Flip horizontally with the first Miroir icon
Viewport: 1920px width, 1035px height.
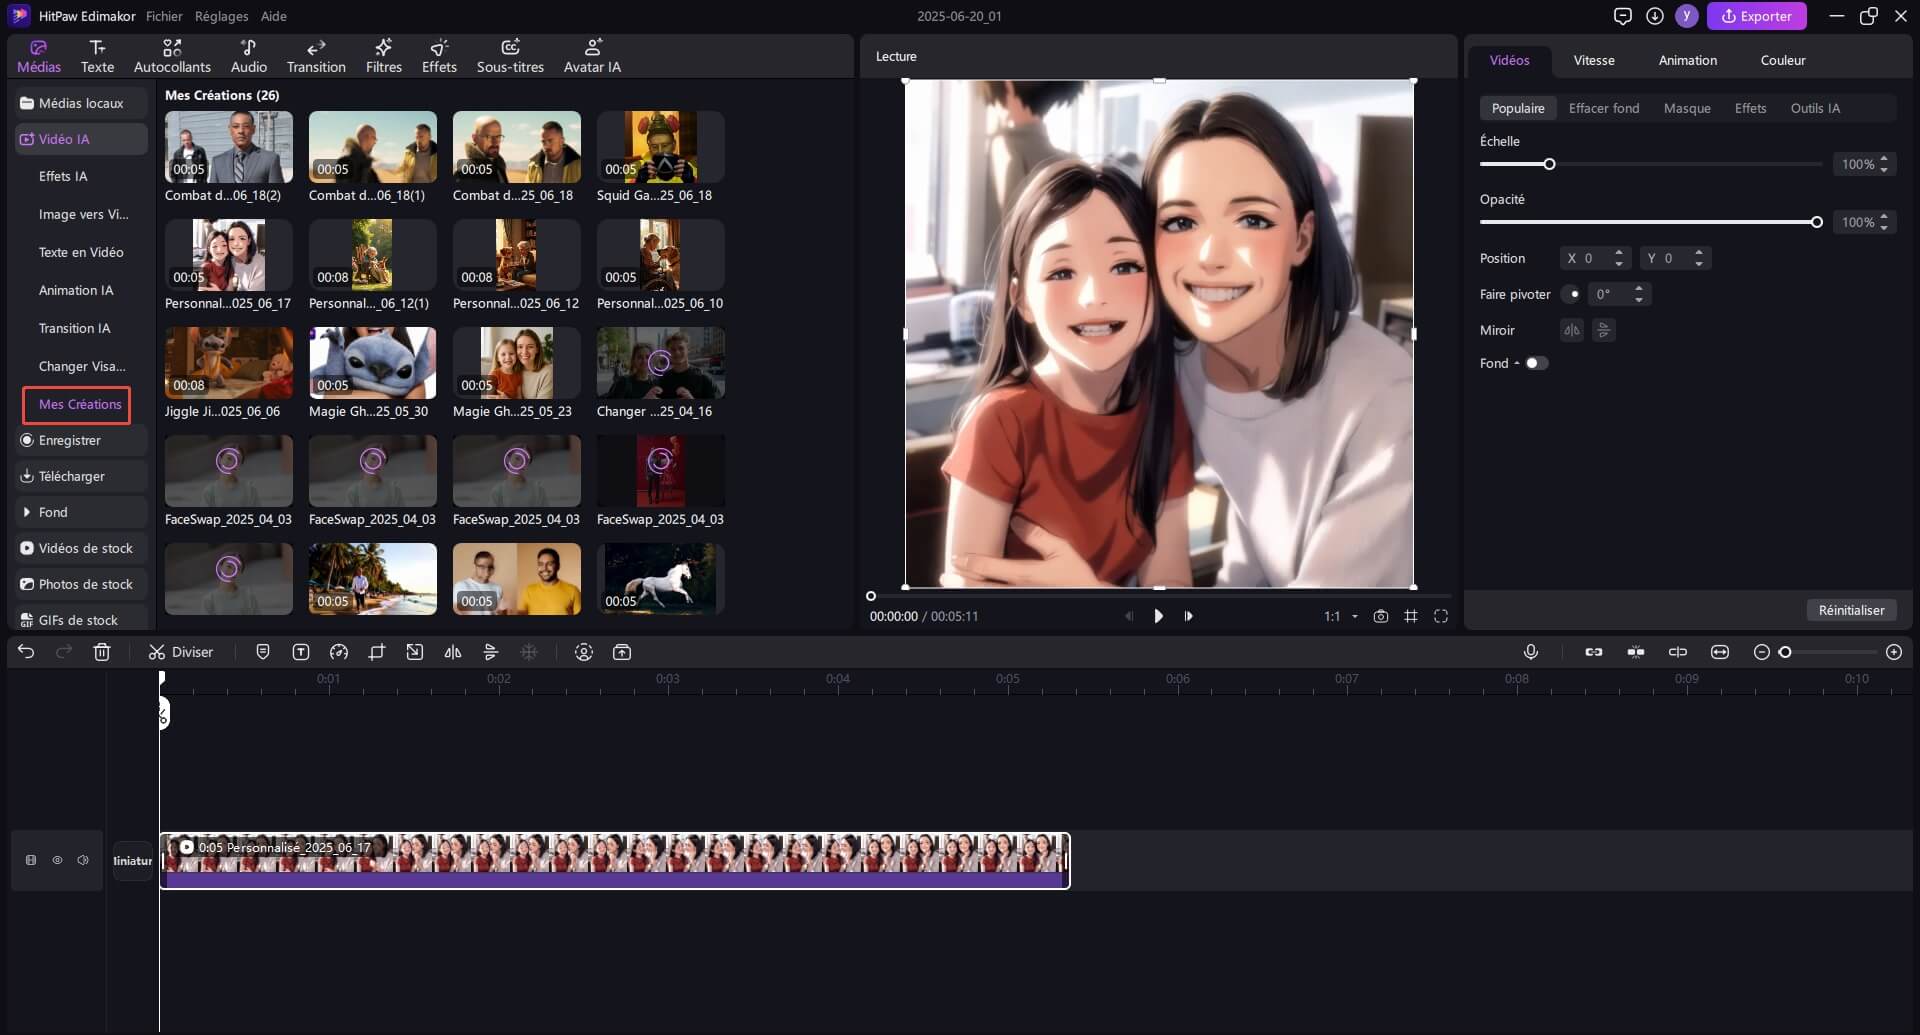coord(1572,330)
